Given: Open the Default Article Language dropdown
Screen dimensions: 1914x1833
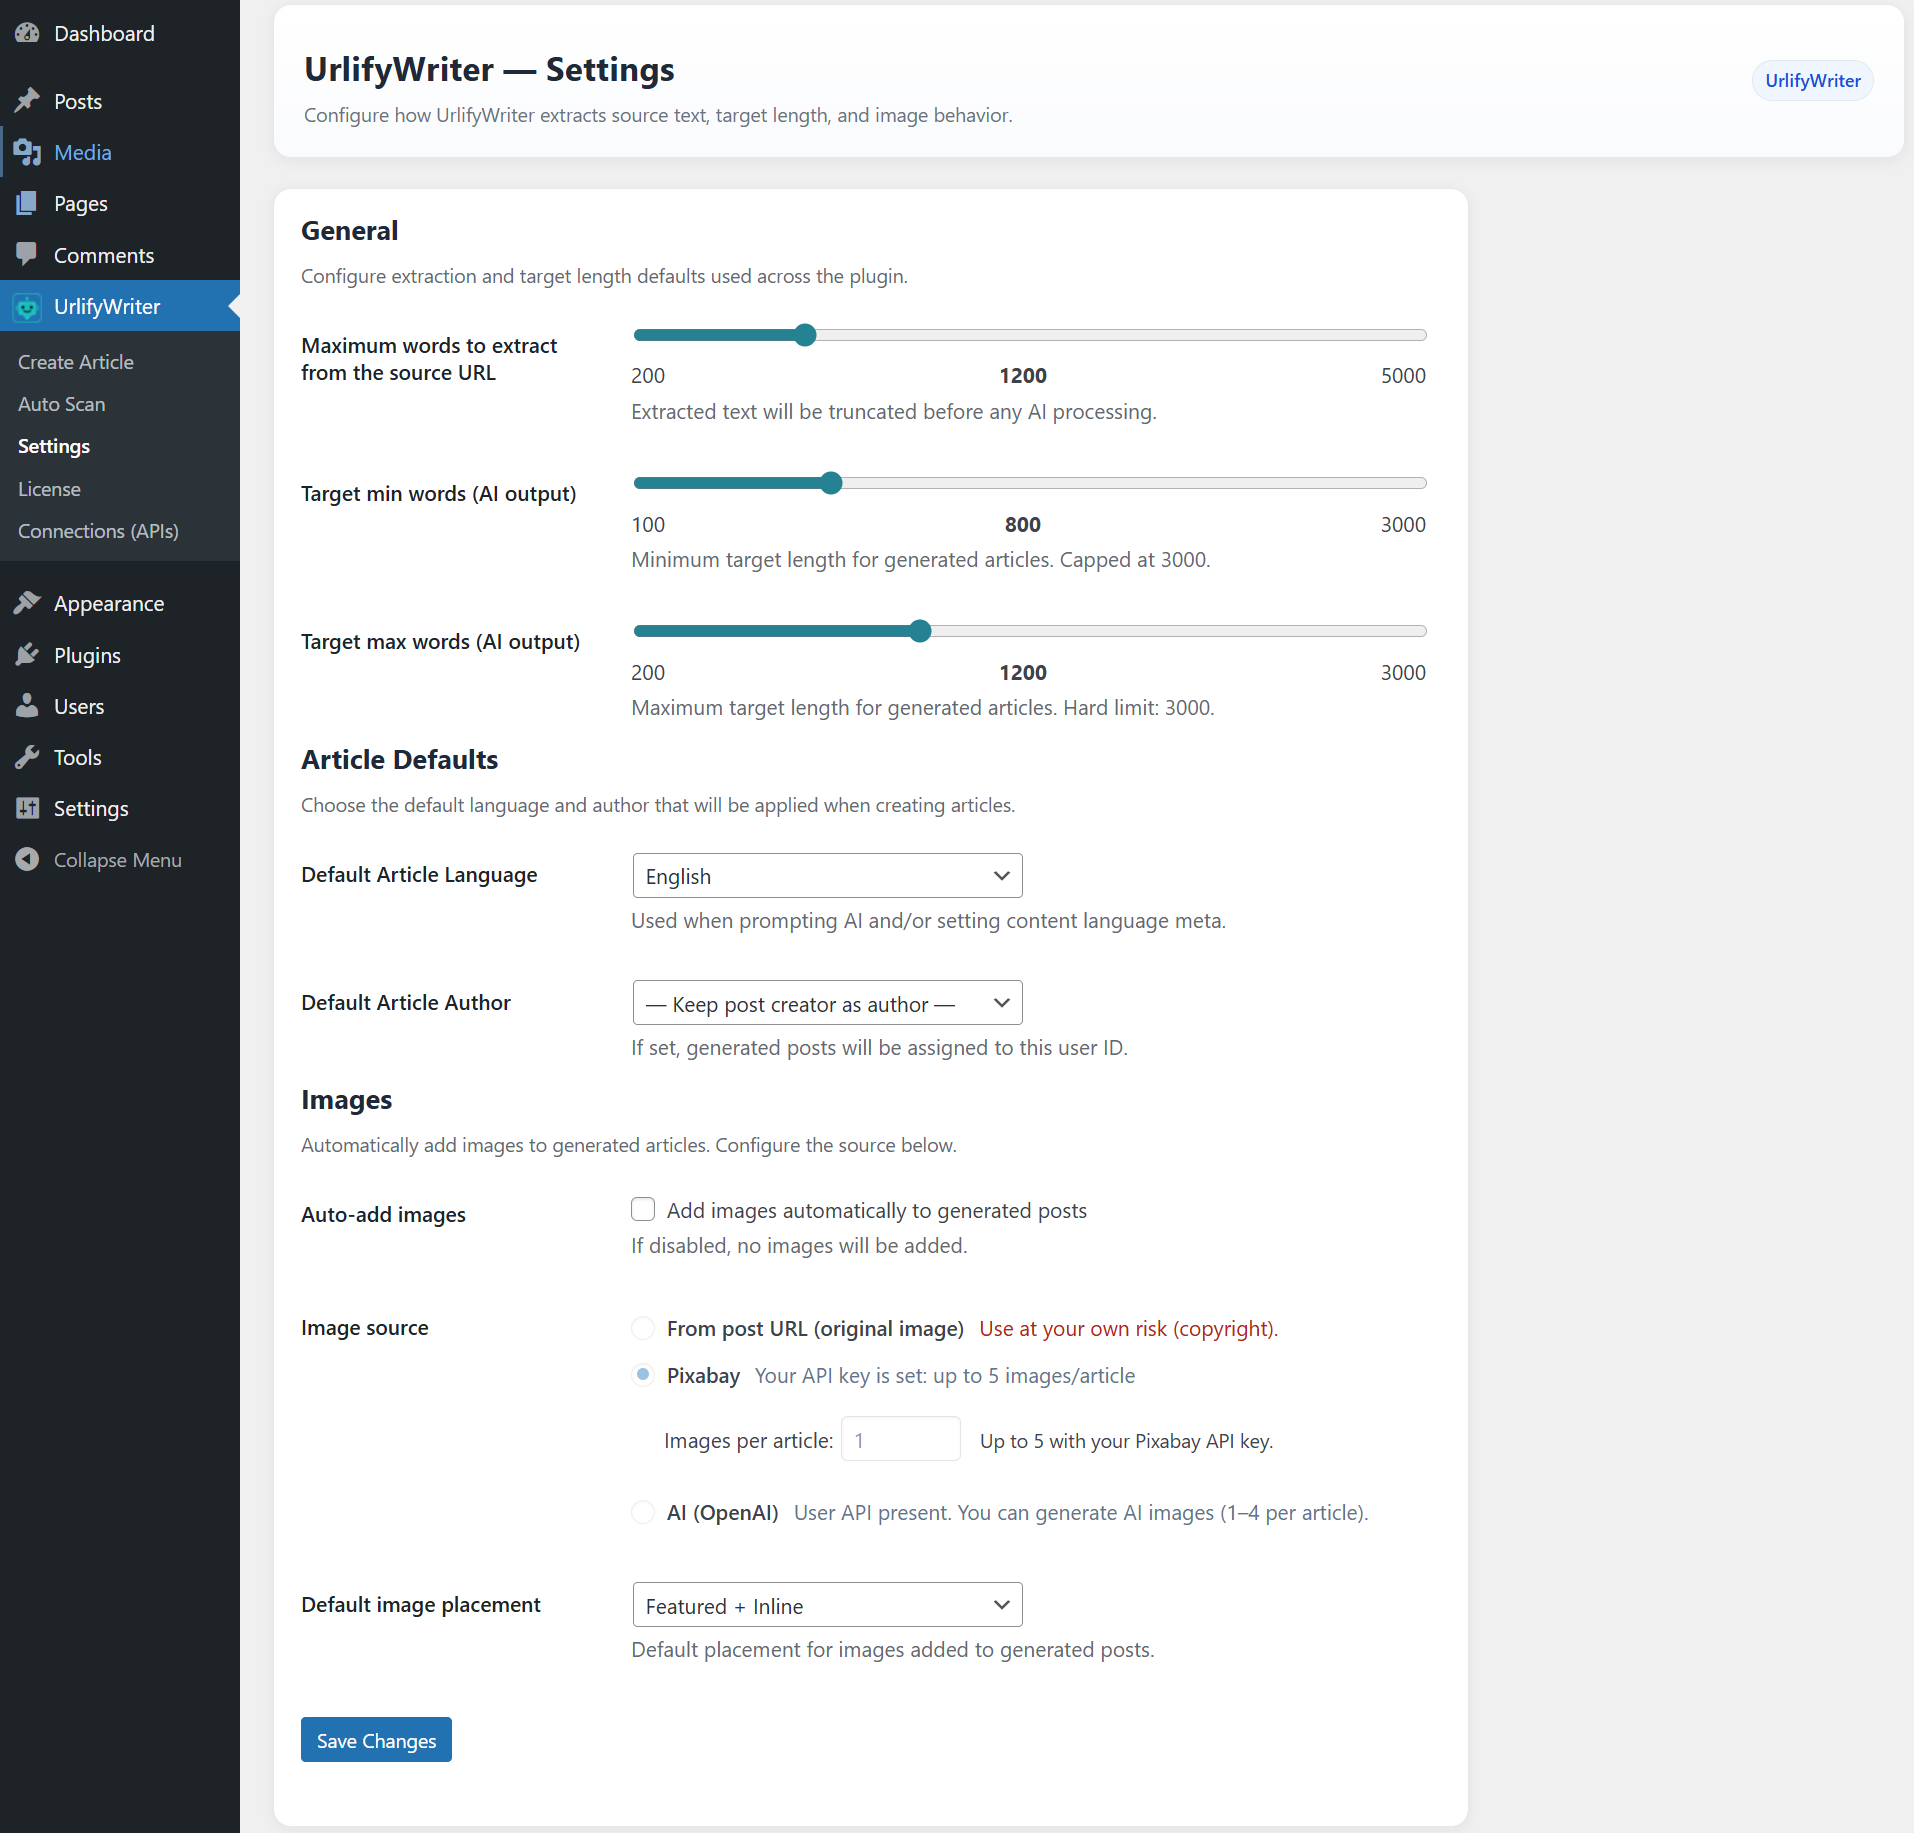Looking at the screenshot, I should pyautogui.click(x=826, y=875).
